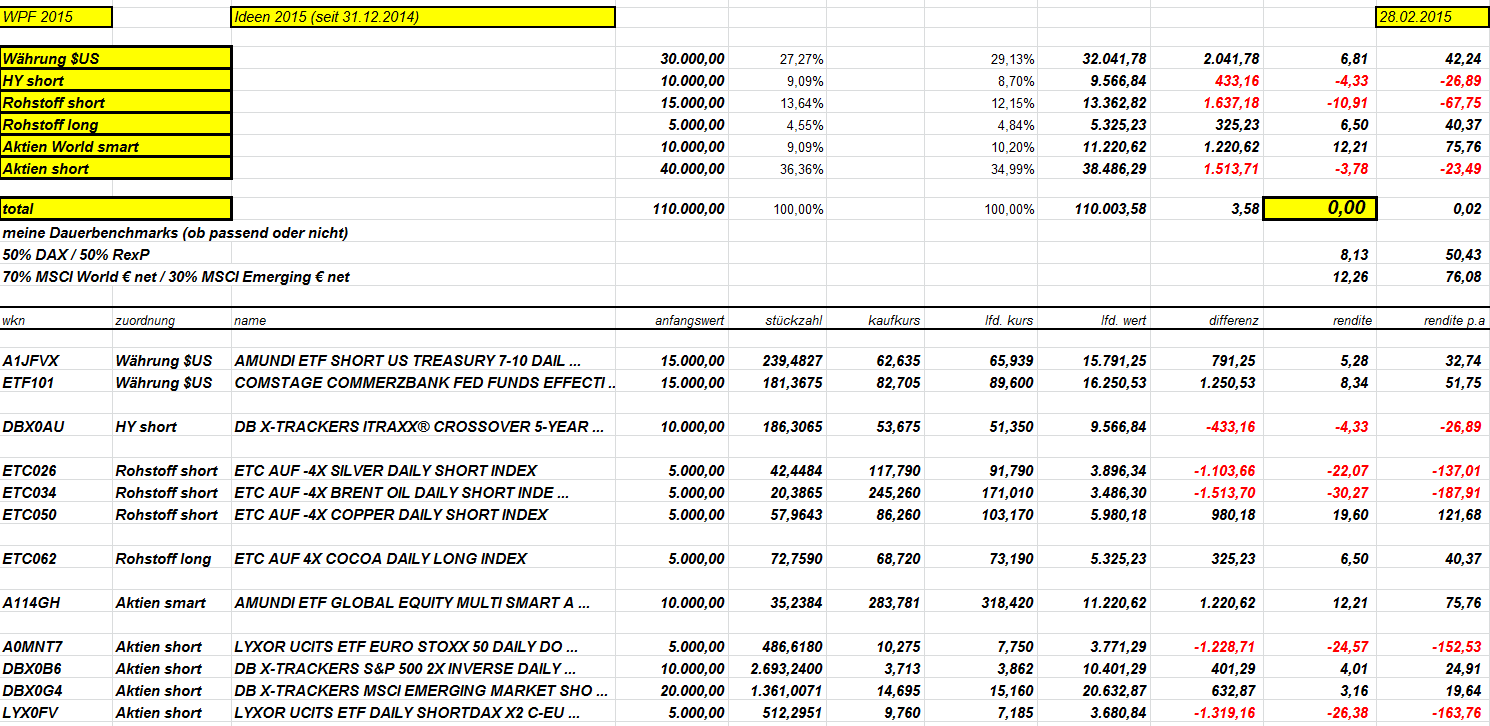Select the "lfd. kurs" column header
Screen dimensions: 1490x726
pyautogui.click(x=1008, y=321)
